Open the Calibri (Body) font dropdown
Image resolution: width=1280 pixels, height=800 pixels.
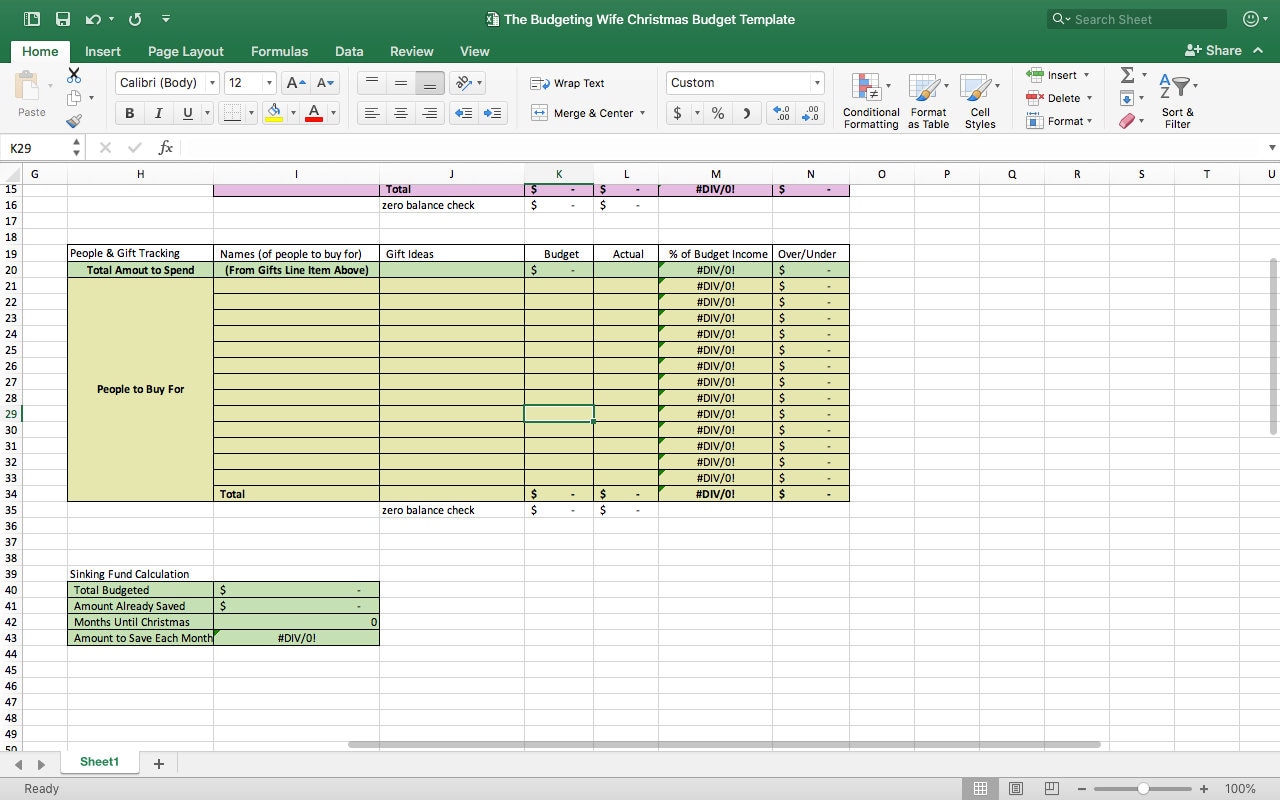point(212,83)
